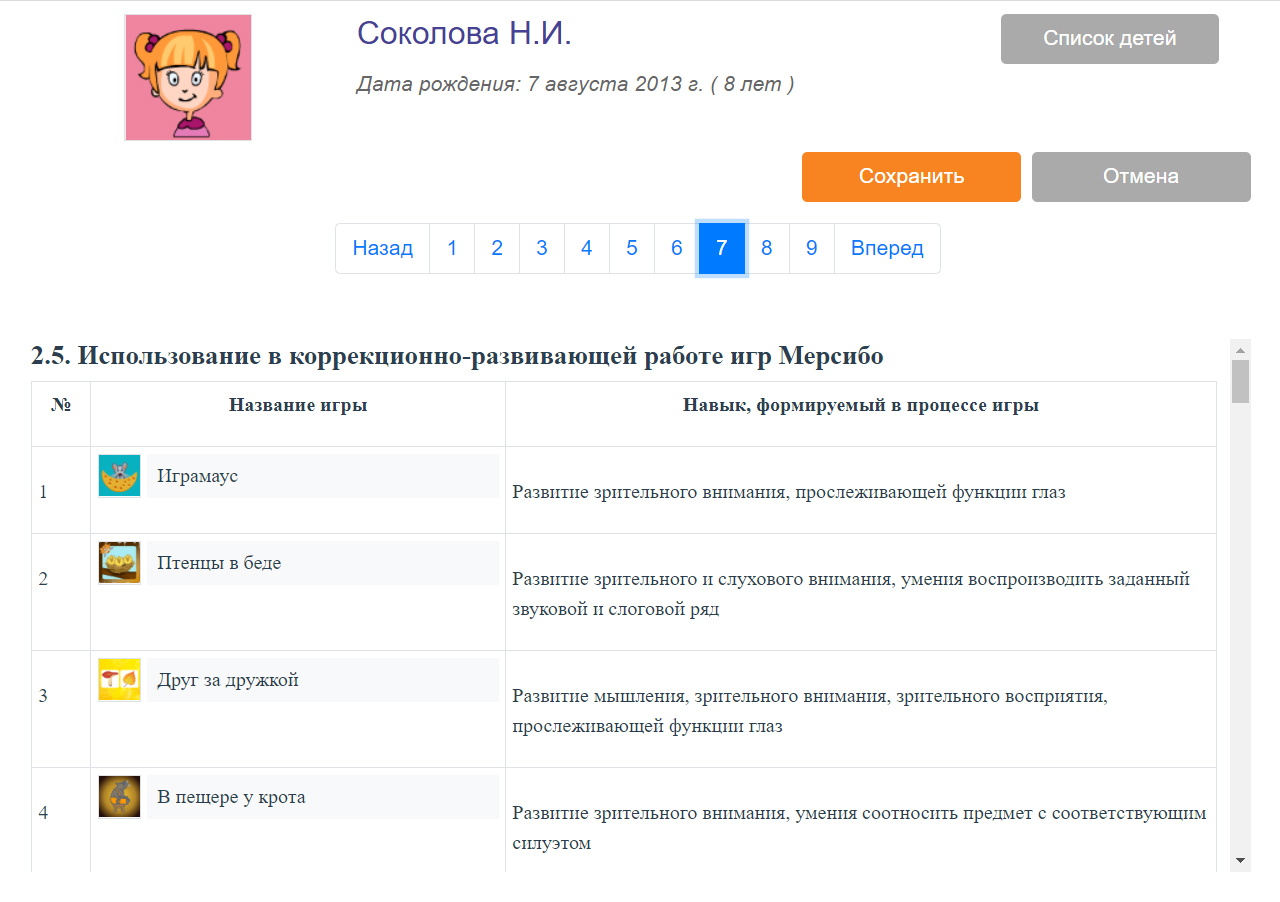This screenshot has width=1280, height=902.
Task: Open the Список детей list
Action: click(1109, 39)
